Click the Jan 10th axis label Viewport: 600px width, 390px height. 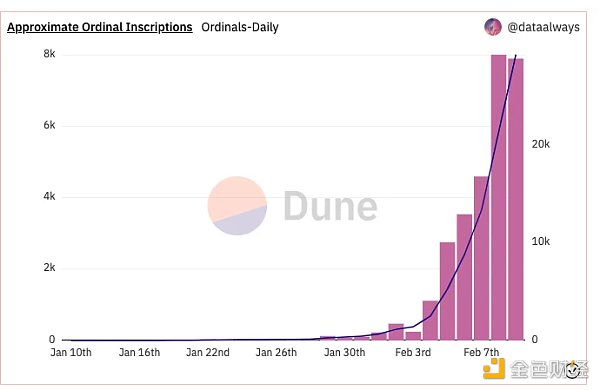[x=71, y=352]
